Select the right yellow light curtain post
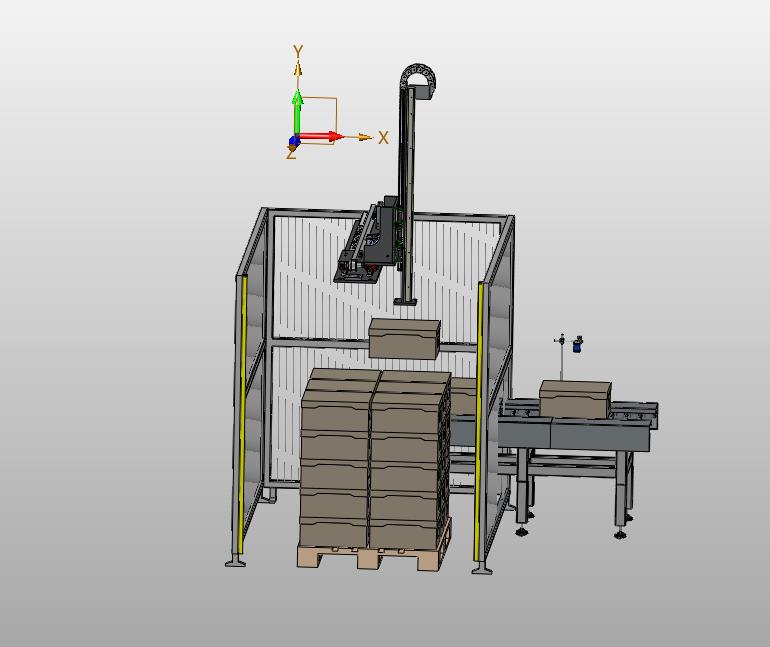This screenshot has height=647, width=770. 480,421
